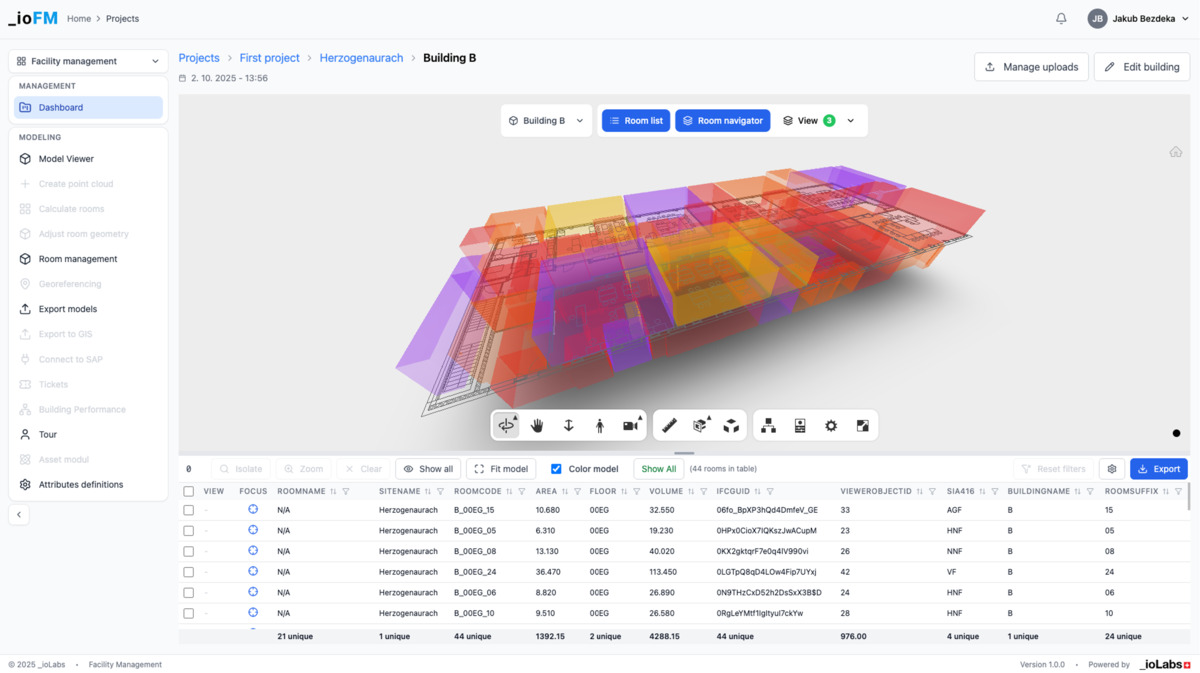
Task: Open the Model browser tree icon
Action: 768,426
